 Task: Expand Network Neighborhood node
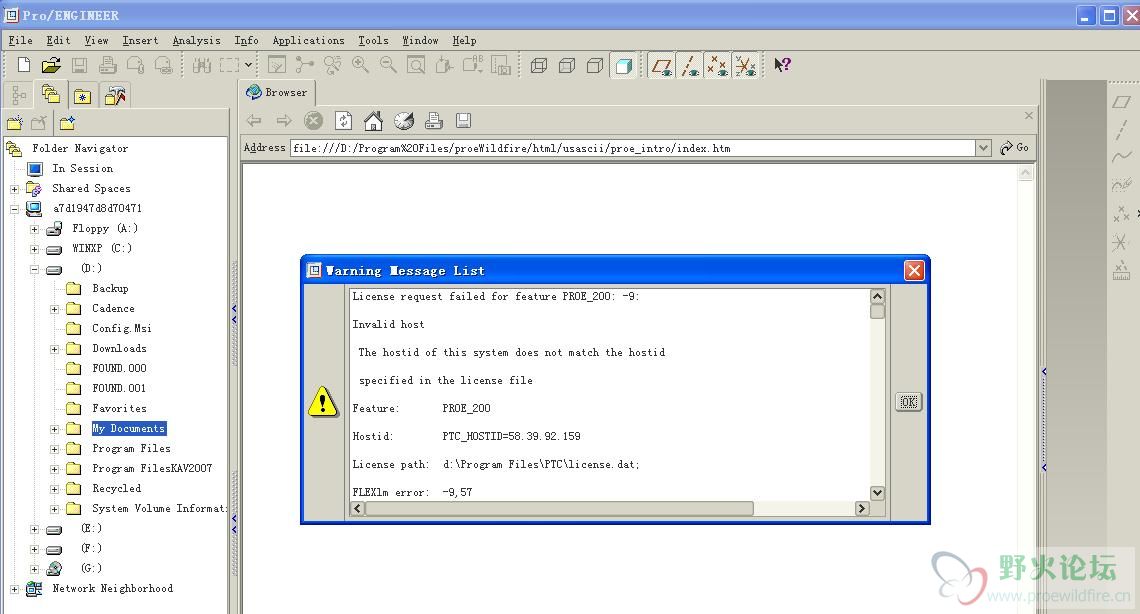[x=15, y=589]
